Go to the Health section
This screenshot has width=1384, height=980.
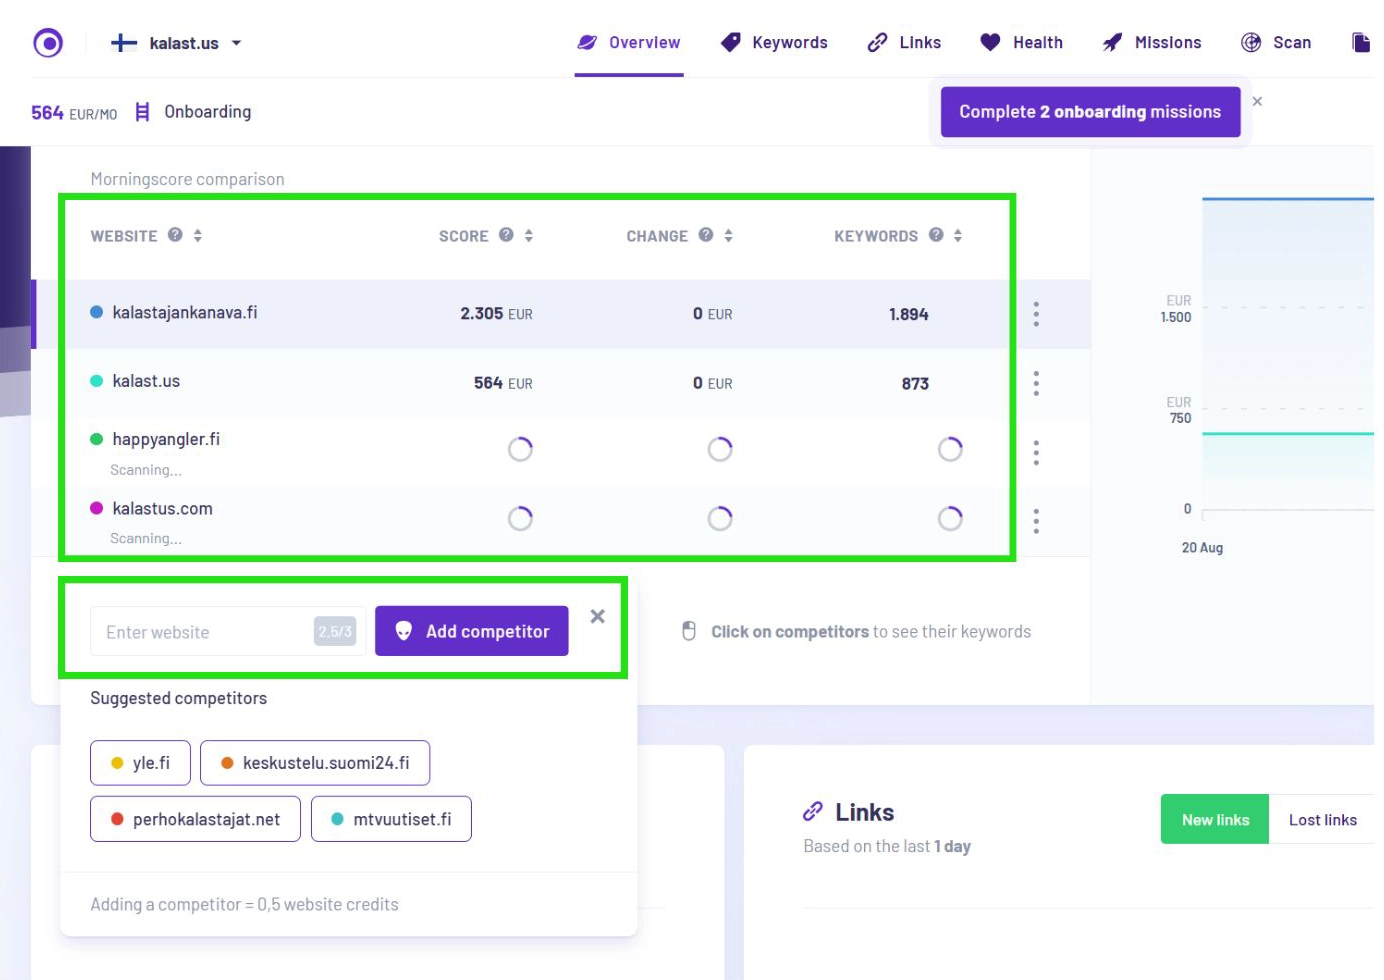coord(1021,43)
